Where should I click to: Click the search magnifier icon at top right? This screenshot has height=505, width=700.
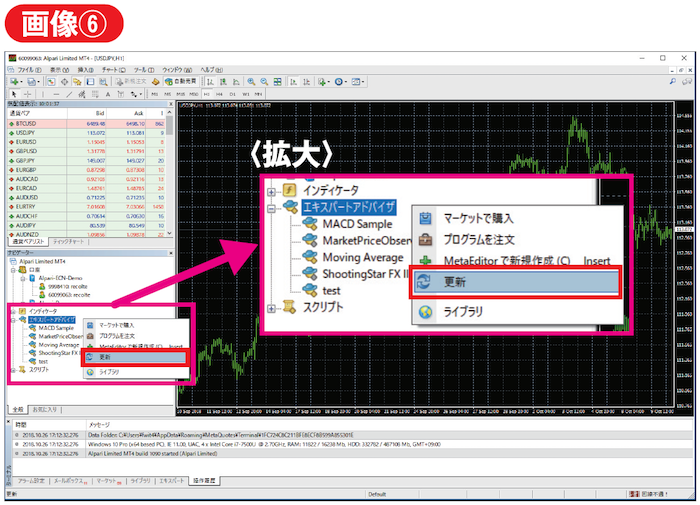click(x=672, y=81)
